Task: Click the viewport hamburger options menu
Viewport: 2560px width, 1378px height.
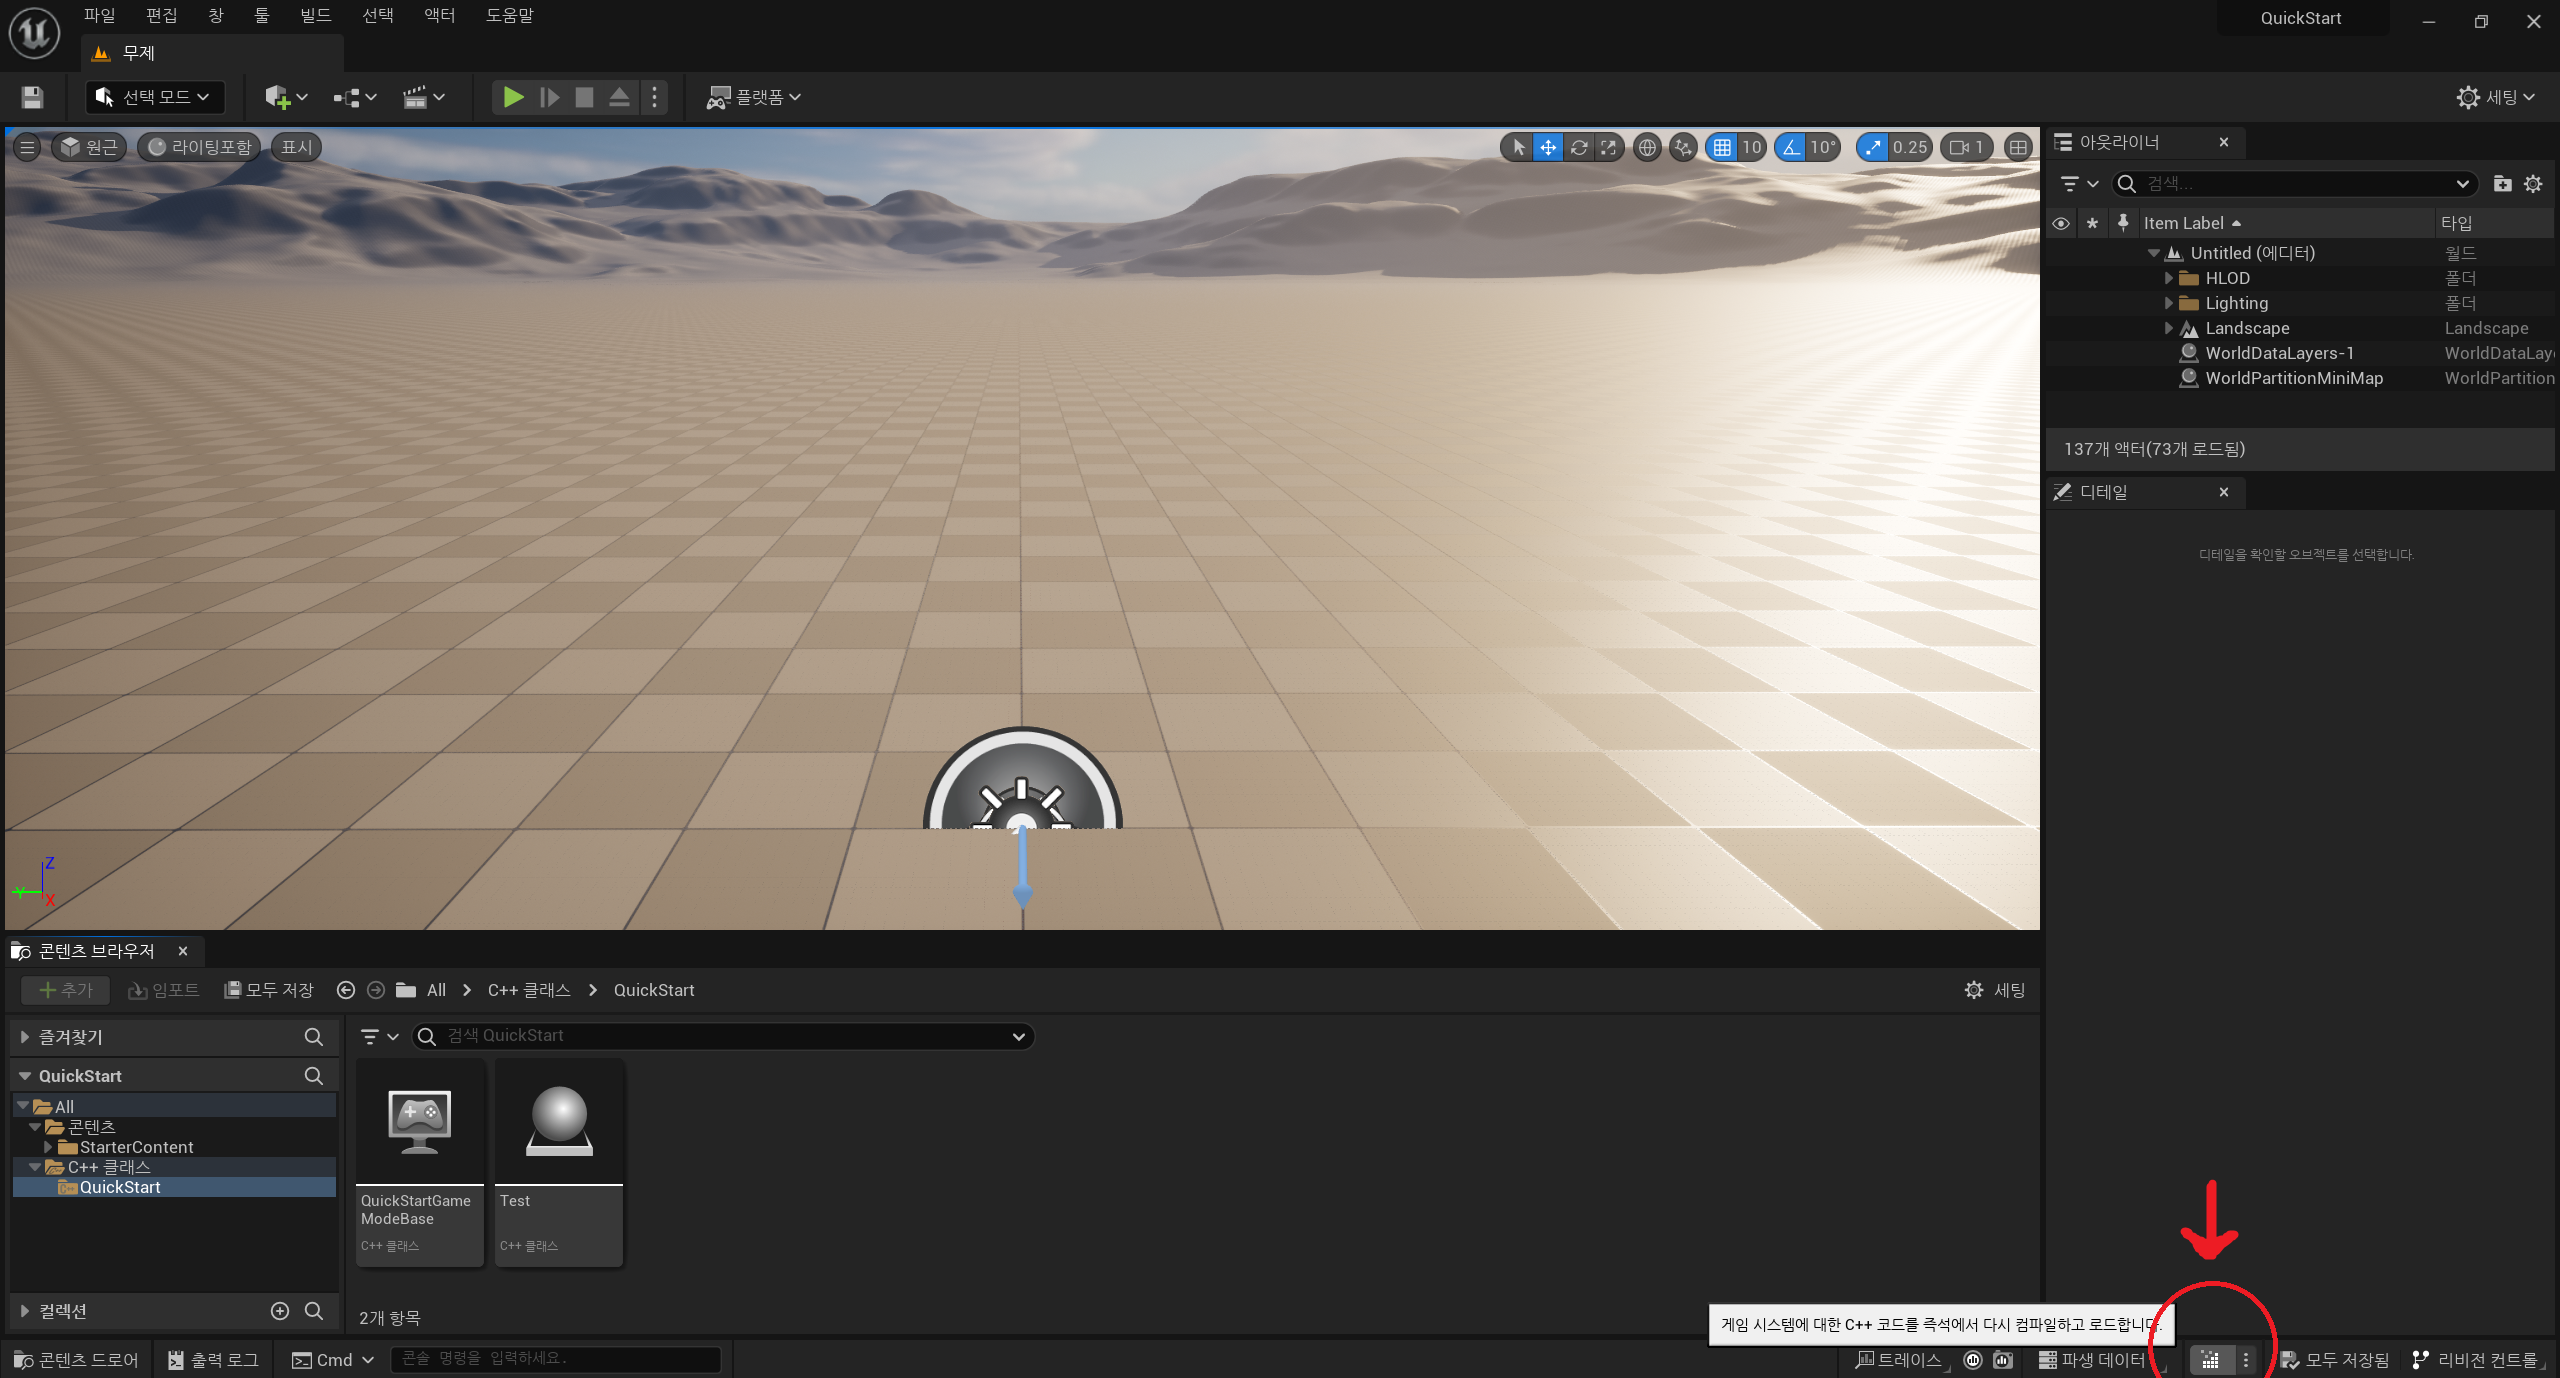Action: pos(27,148)
